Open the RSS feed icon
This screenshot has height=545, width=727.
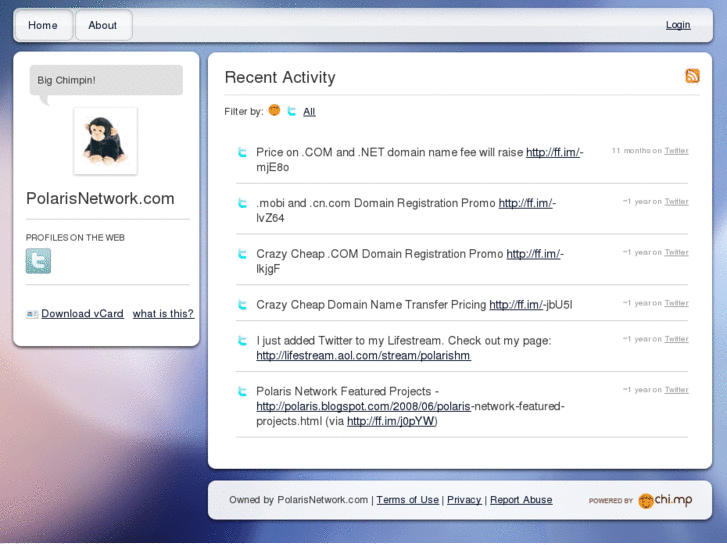(692, 76)
